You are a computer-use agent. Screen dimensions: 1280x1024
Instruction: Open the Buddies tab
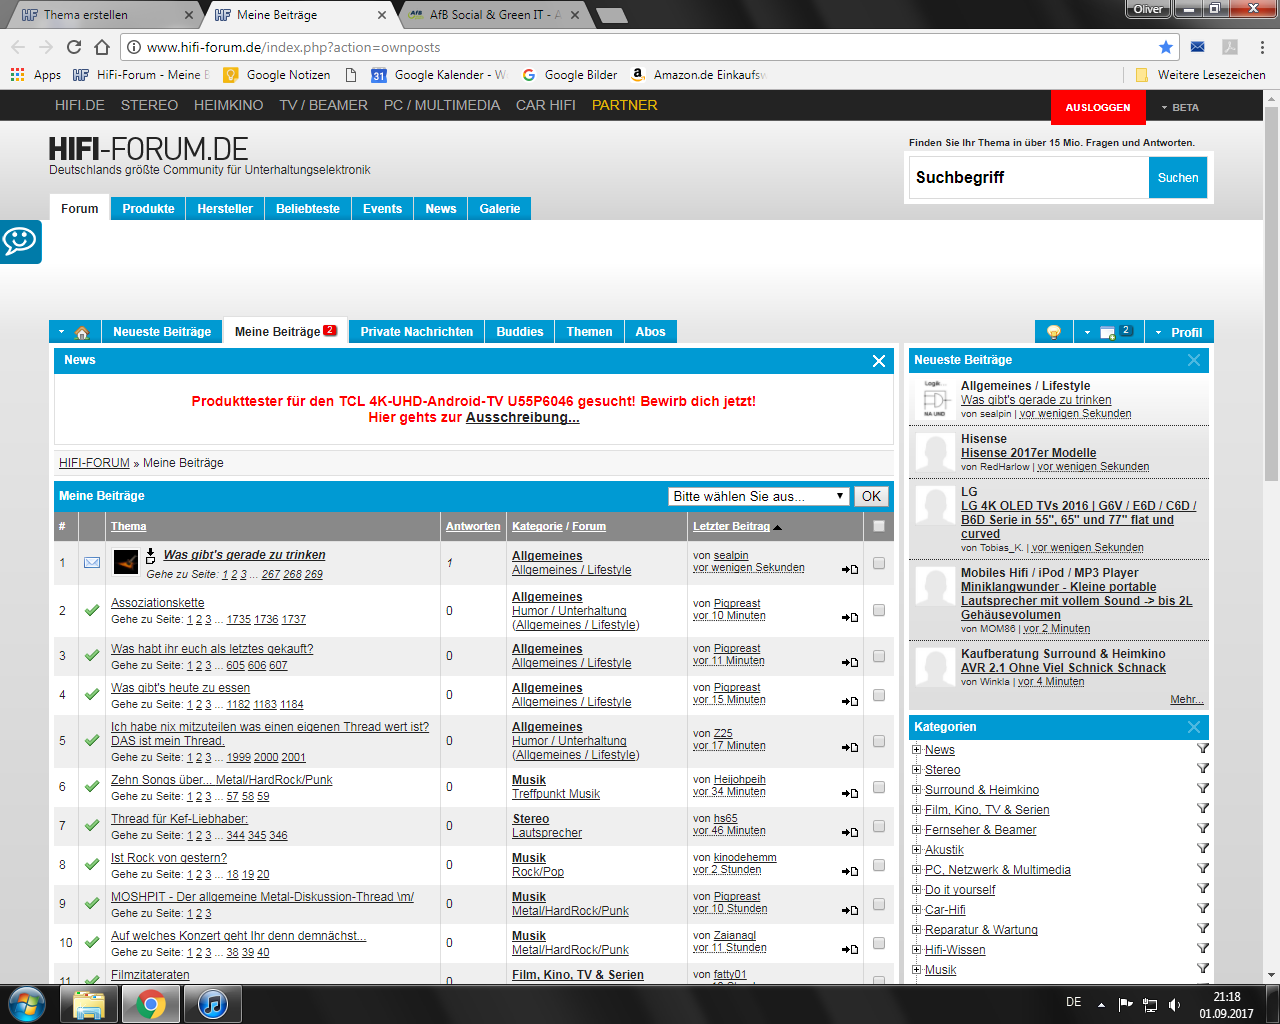click(520, 332)
